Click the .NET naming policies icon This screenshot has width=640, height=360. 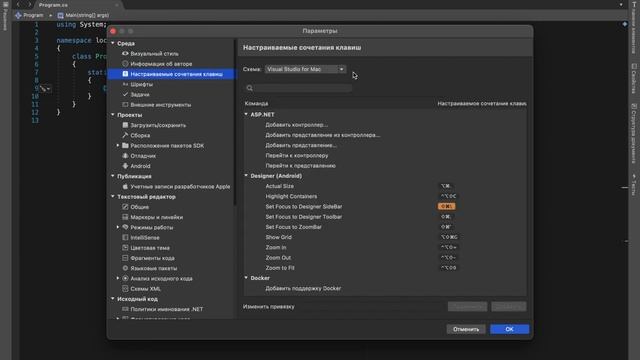pos(125,309)
